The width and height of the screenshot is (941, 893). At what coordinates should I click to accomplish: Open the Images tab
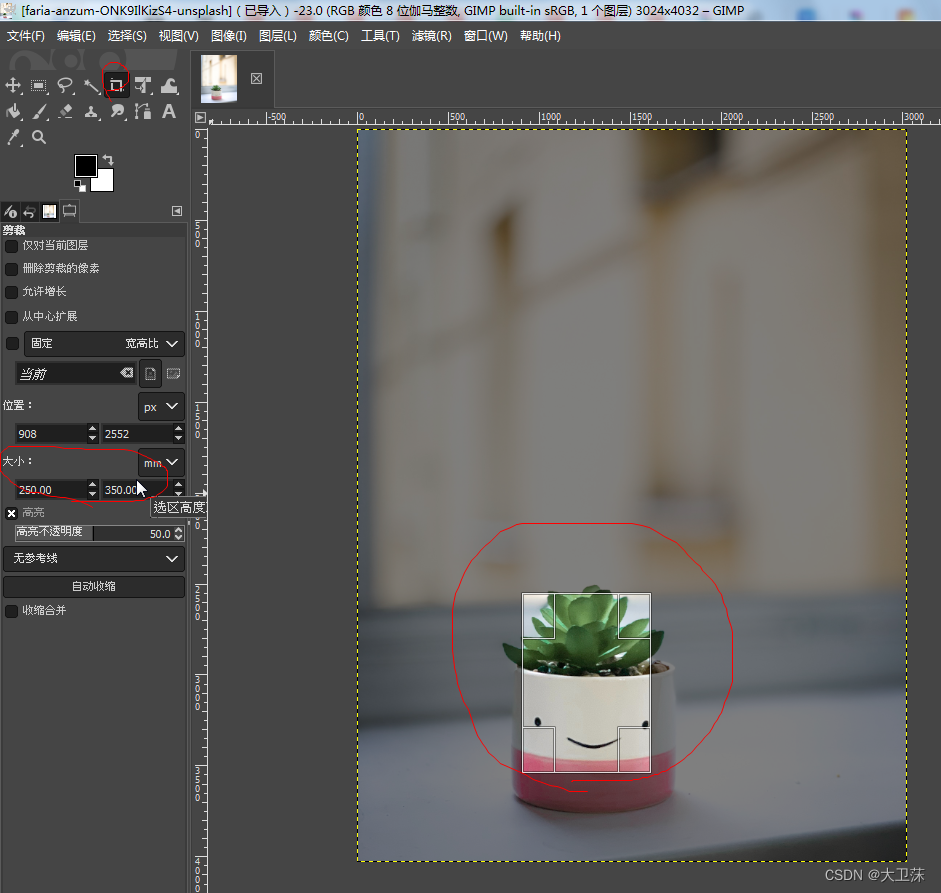click(x=49, y=211)
